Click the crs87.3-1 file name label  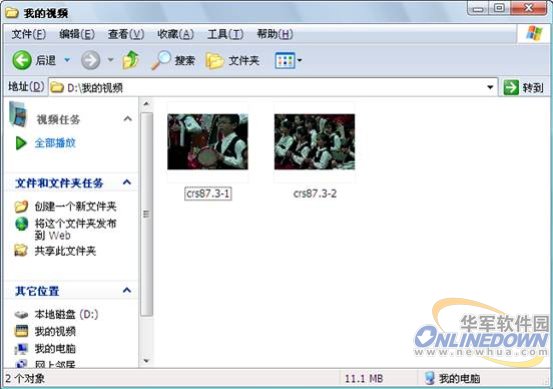[x=208, y=193]
